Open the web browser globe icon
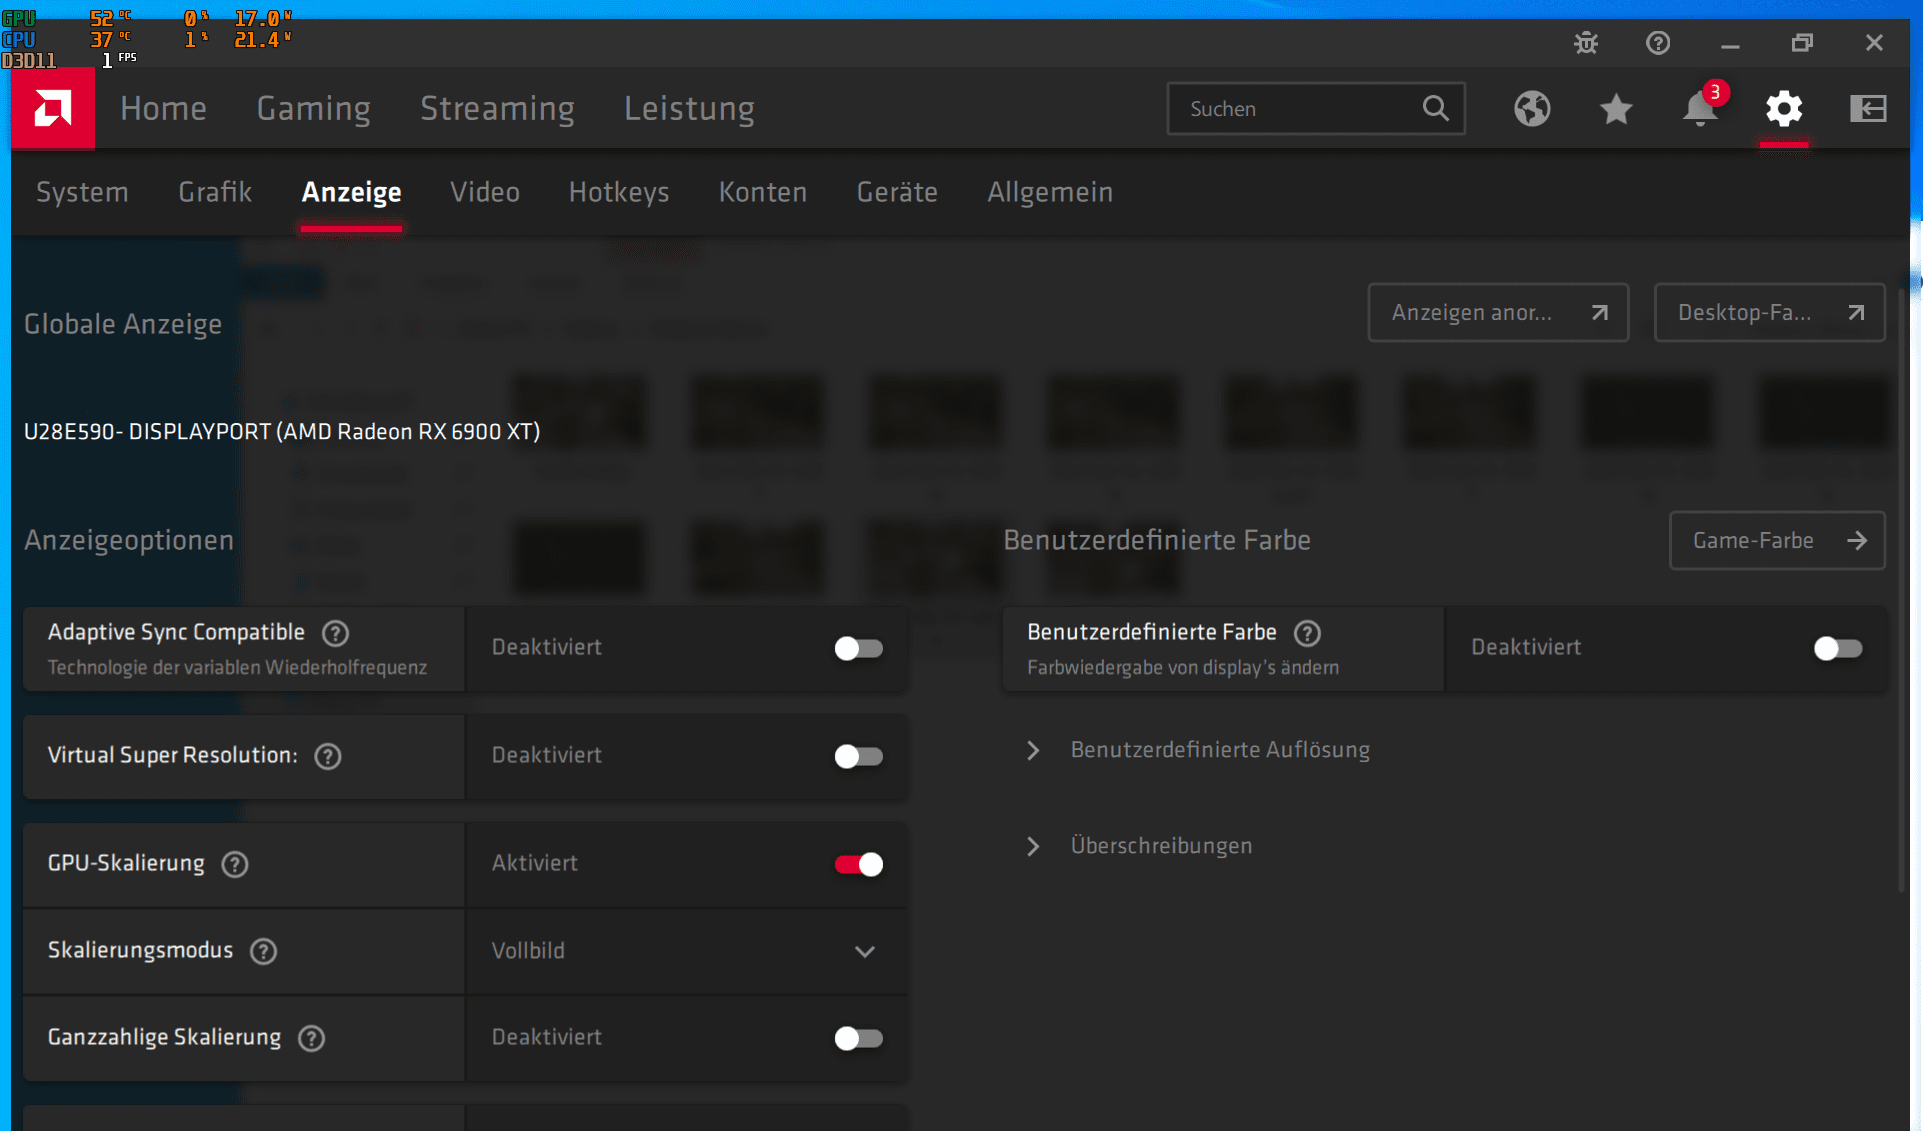The width and height of the screenshot is (1923, 1131). pos(1532,108)
